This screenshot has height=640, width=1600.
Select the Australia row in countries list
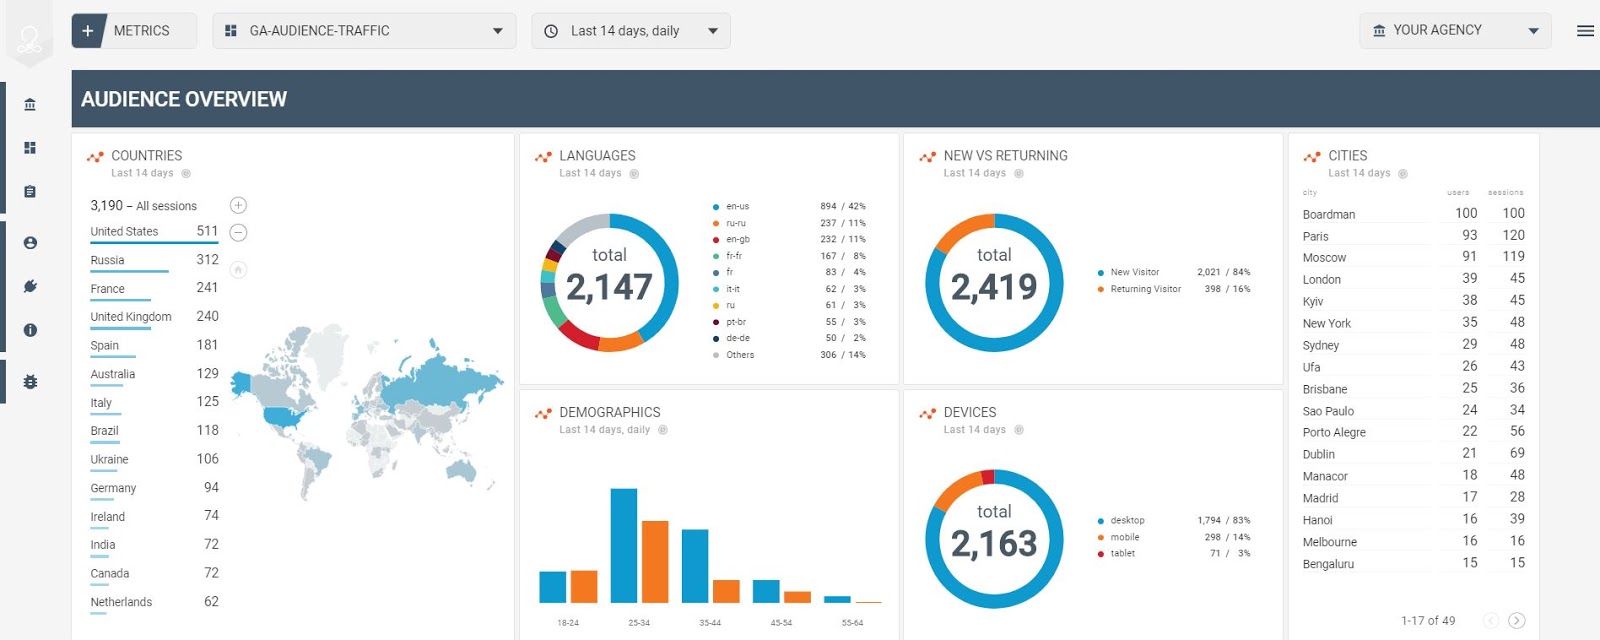[155, 375]
